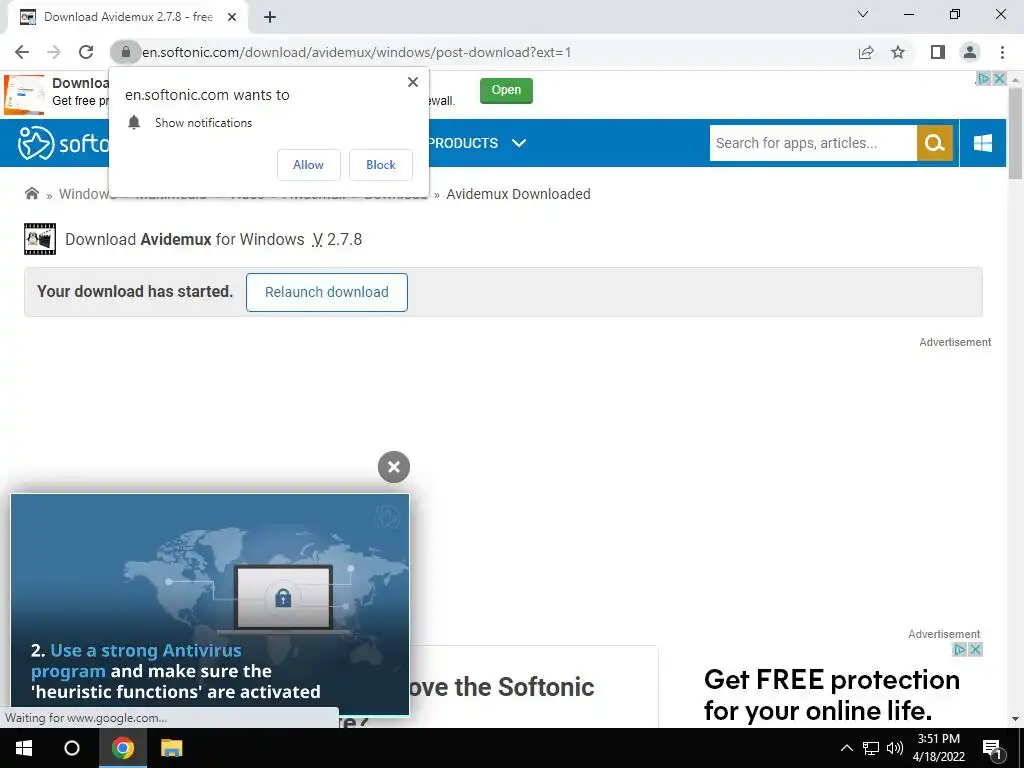Image resolution: width=1024 pixels, height=768 pixels.
Task: Allow notifications from en.softonic.com
Action: tap(308, 165)
